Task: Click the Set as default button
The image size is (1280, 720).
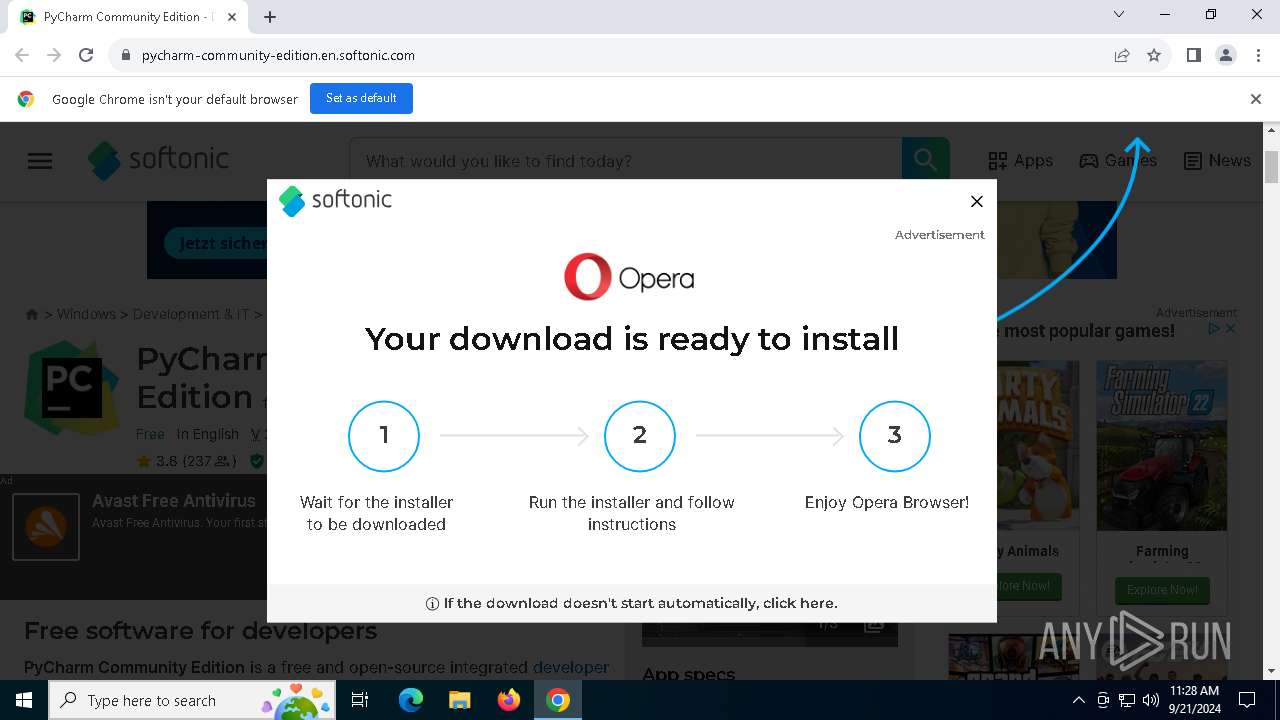Action: [x=361, y=98]
